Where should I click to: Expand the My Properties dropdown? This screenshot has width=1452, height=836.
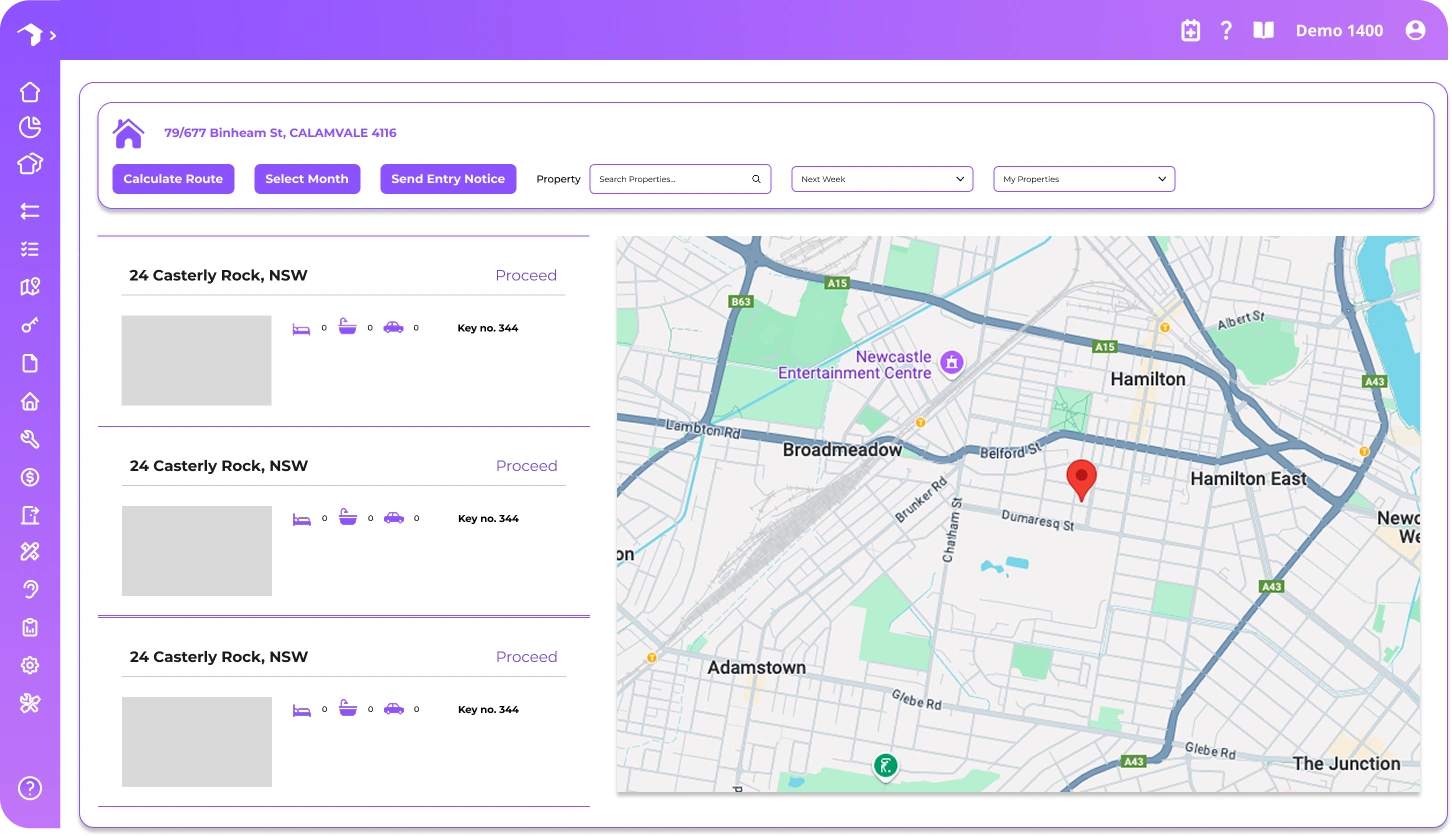coord(1083,179)
